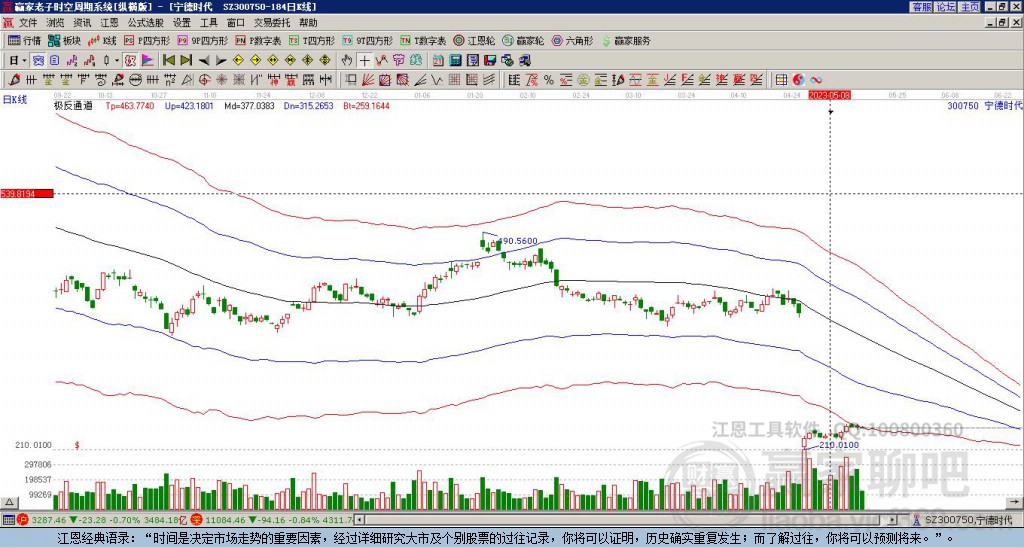Image resolution: width=1024 pixels, height=548 pixels.
Task: Open the 9P四方形 tool
Action: [202, 40]
